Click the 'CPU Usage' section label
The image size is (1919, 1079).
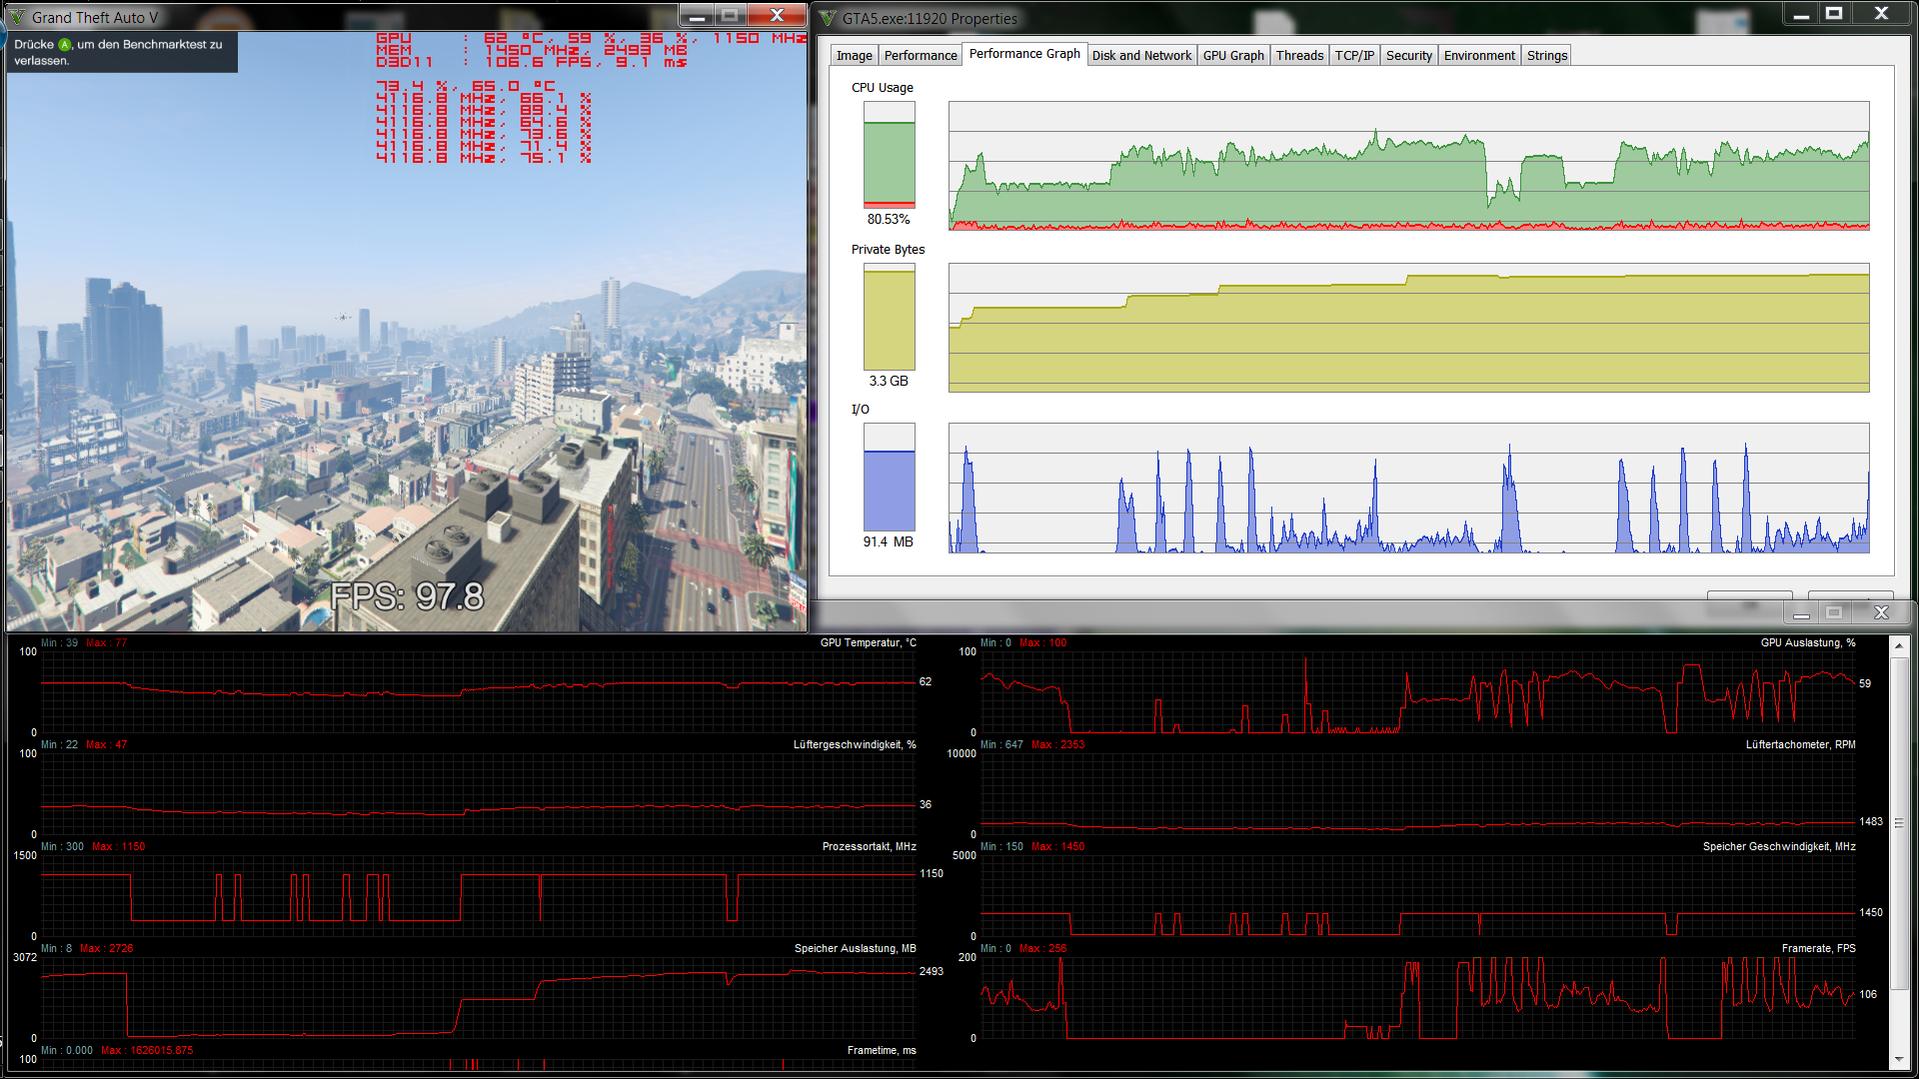click(x=882, y=88)
